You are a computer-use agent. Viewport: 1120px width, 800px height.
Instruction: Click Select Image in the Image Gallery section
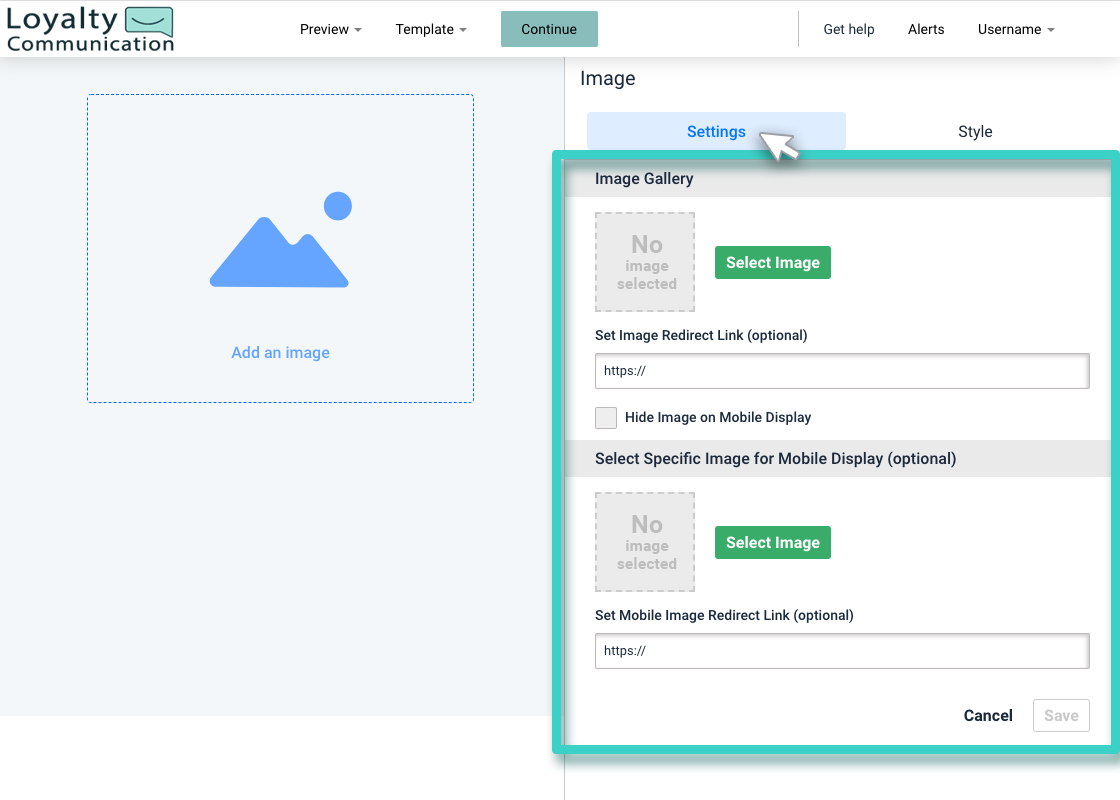(772, 262)
